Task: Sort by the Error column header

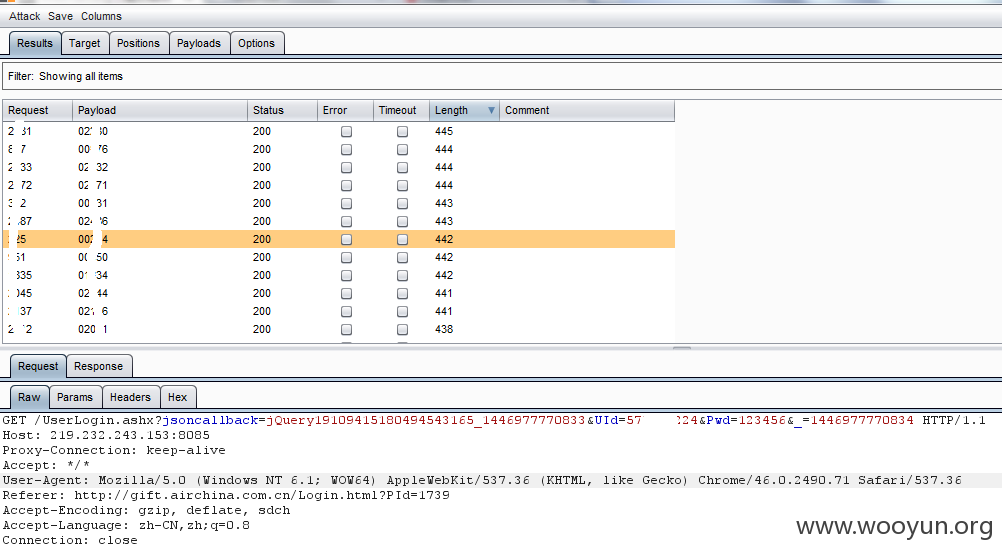Action: (345, 110)
